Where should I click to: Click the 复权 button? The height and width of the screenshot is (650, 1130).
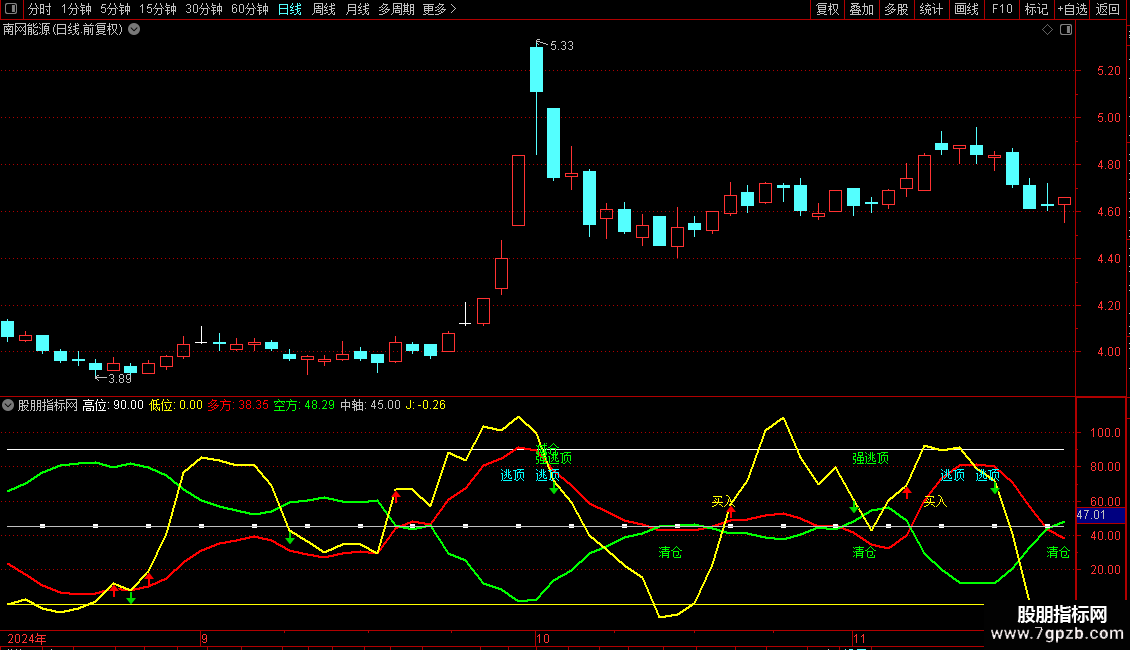(x=827, y=9)
